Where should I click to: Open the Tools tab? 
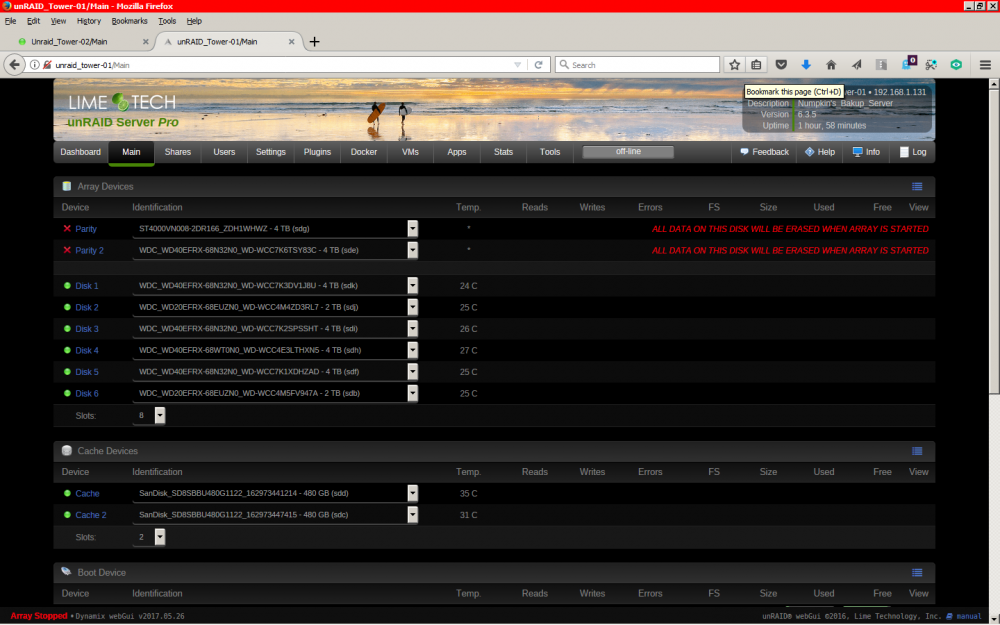[x=550, y=152]
